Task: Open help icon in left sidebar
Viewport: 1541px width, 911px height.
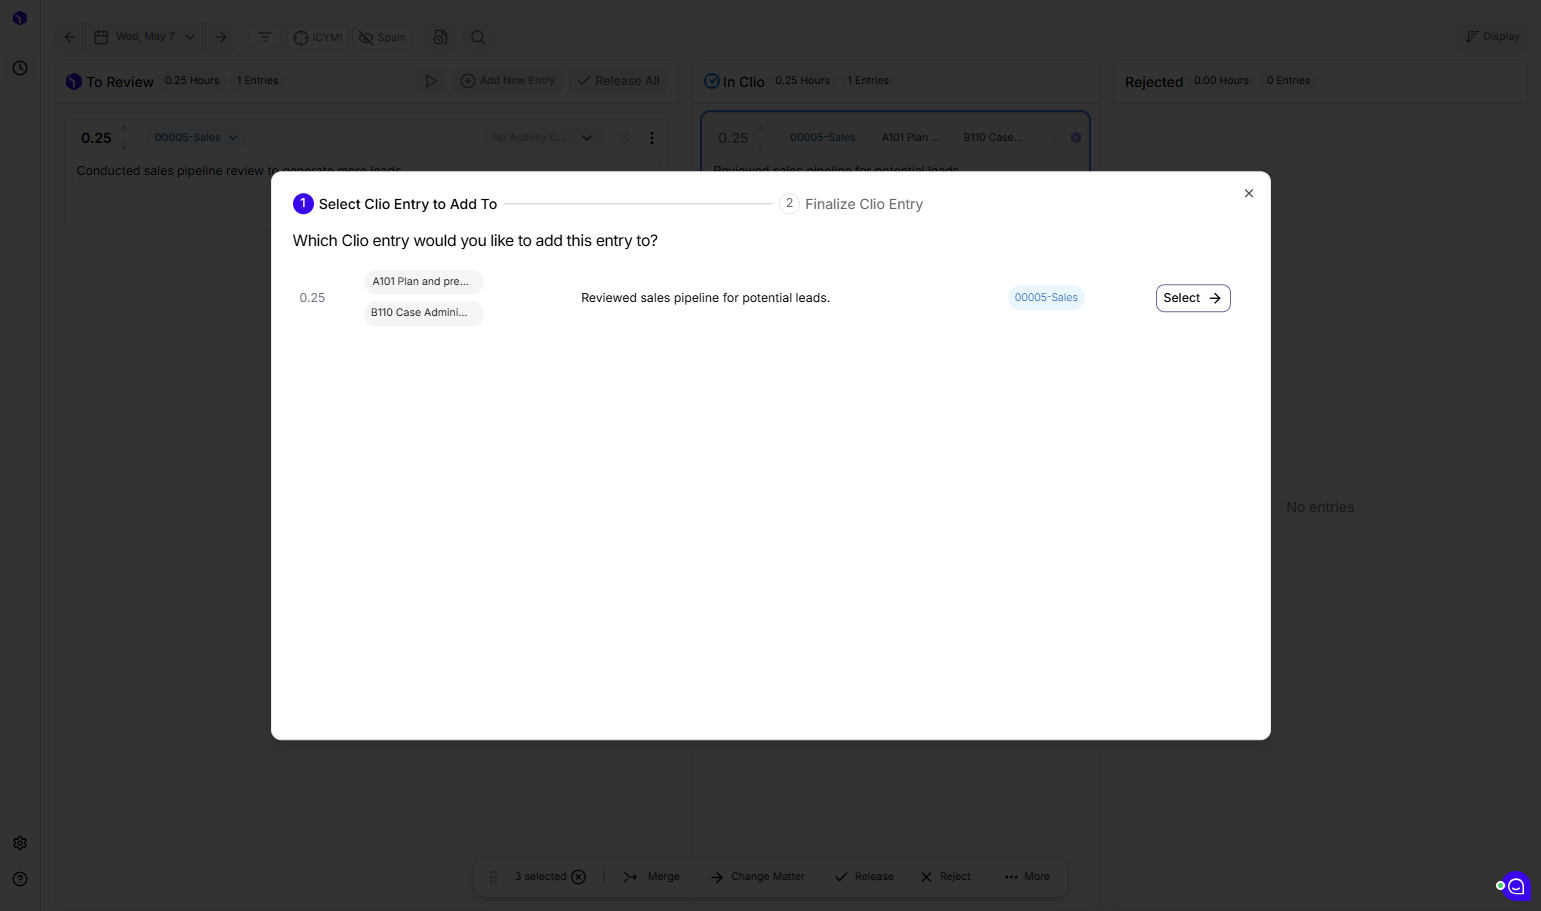Action: click(20, 879)
